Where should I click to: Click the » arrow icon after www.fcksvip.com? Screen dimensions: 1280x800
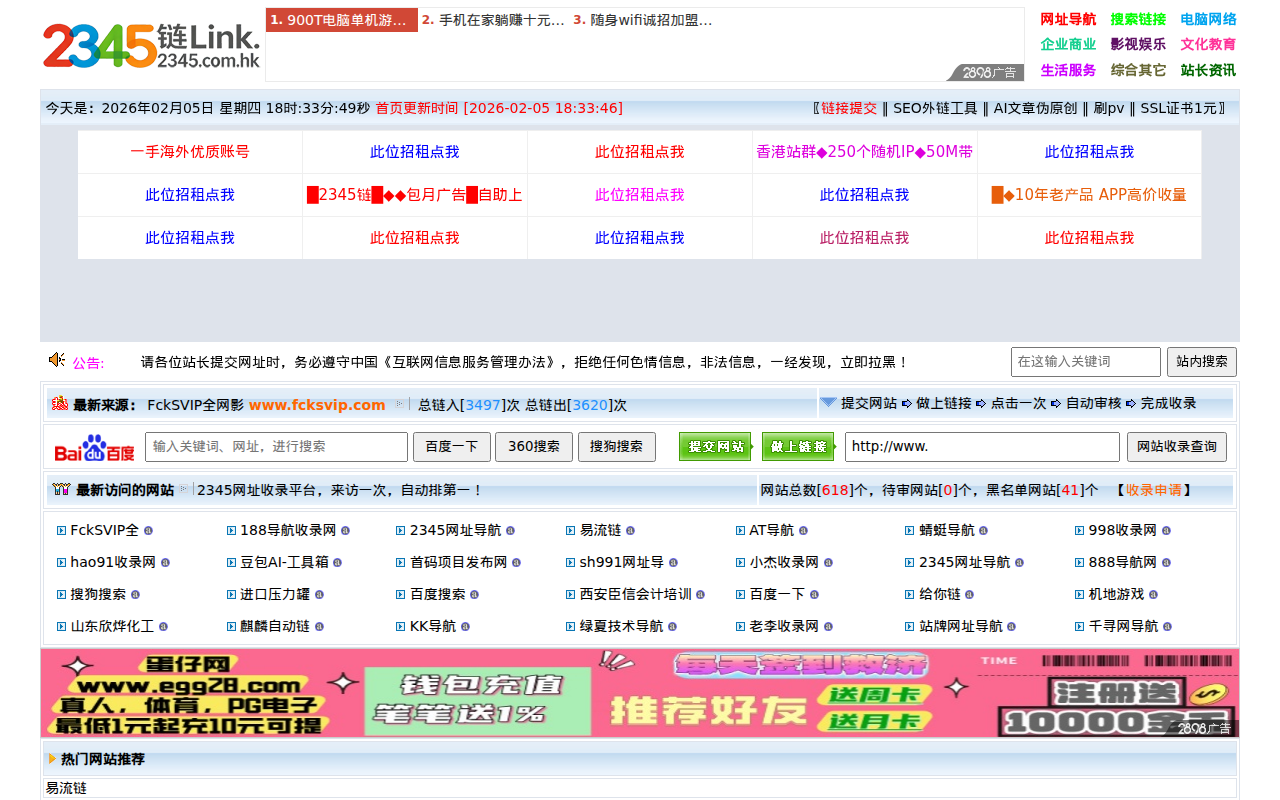(400, 404)
